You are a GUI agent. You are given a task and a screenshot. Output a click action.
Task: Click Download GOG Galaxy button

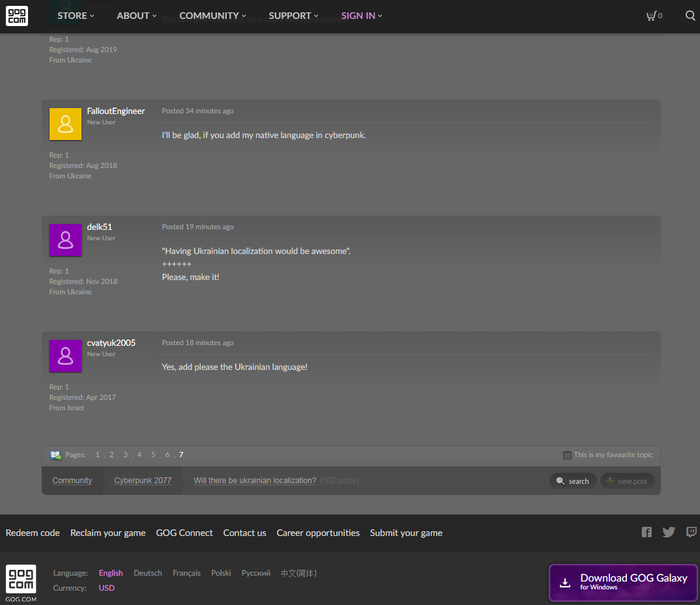click(623, 583)
